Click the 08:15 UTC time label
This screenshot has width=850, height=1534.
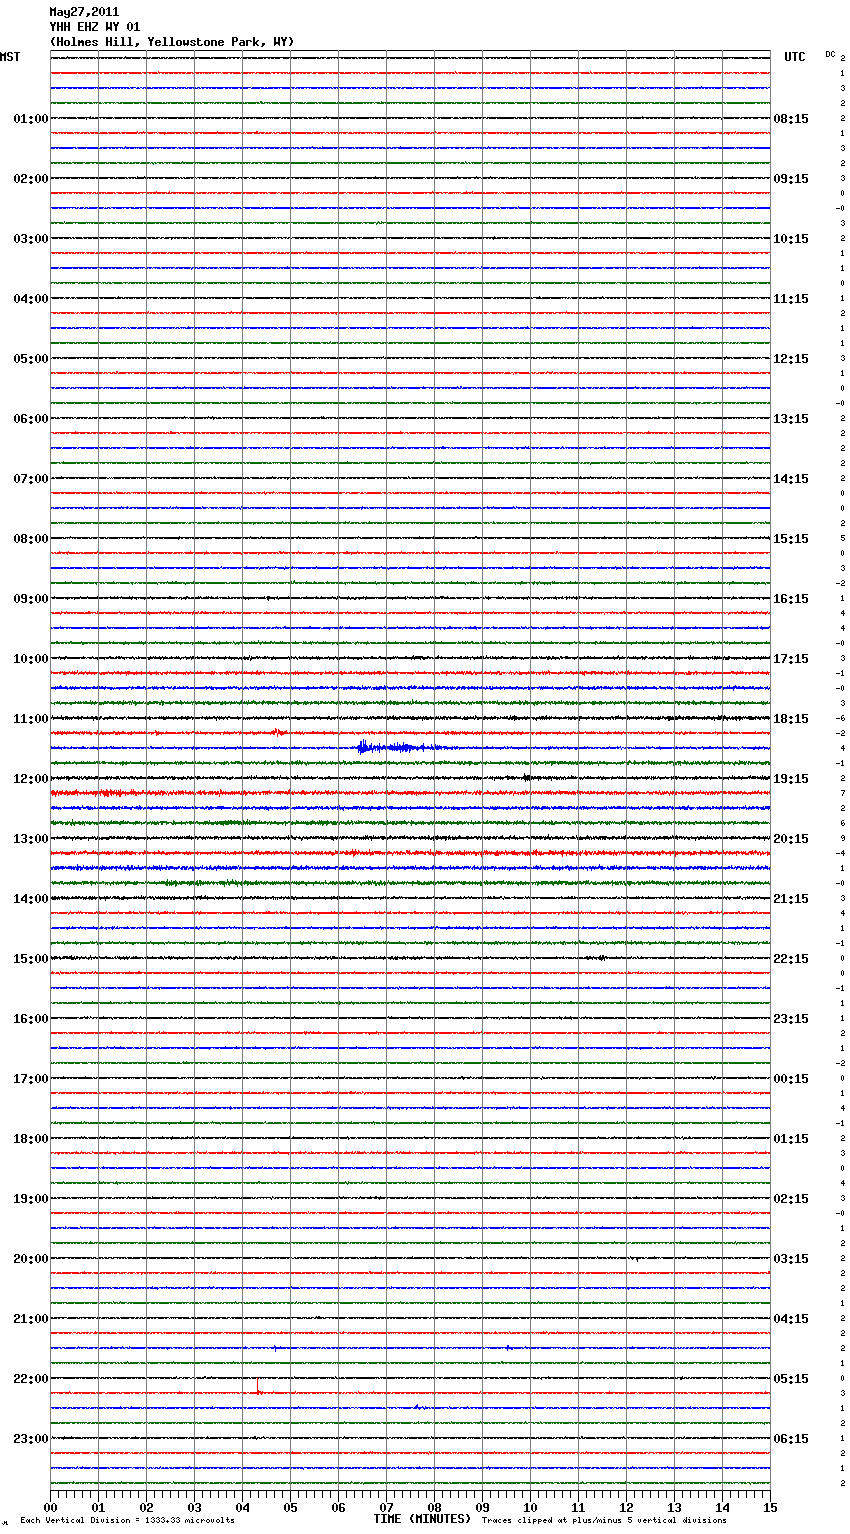point(791,119)
